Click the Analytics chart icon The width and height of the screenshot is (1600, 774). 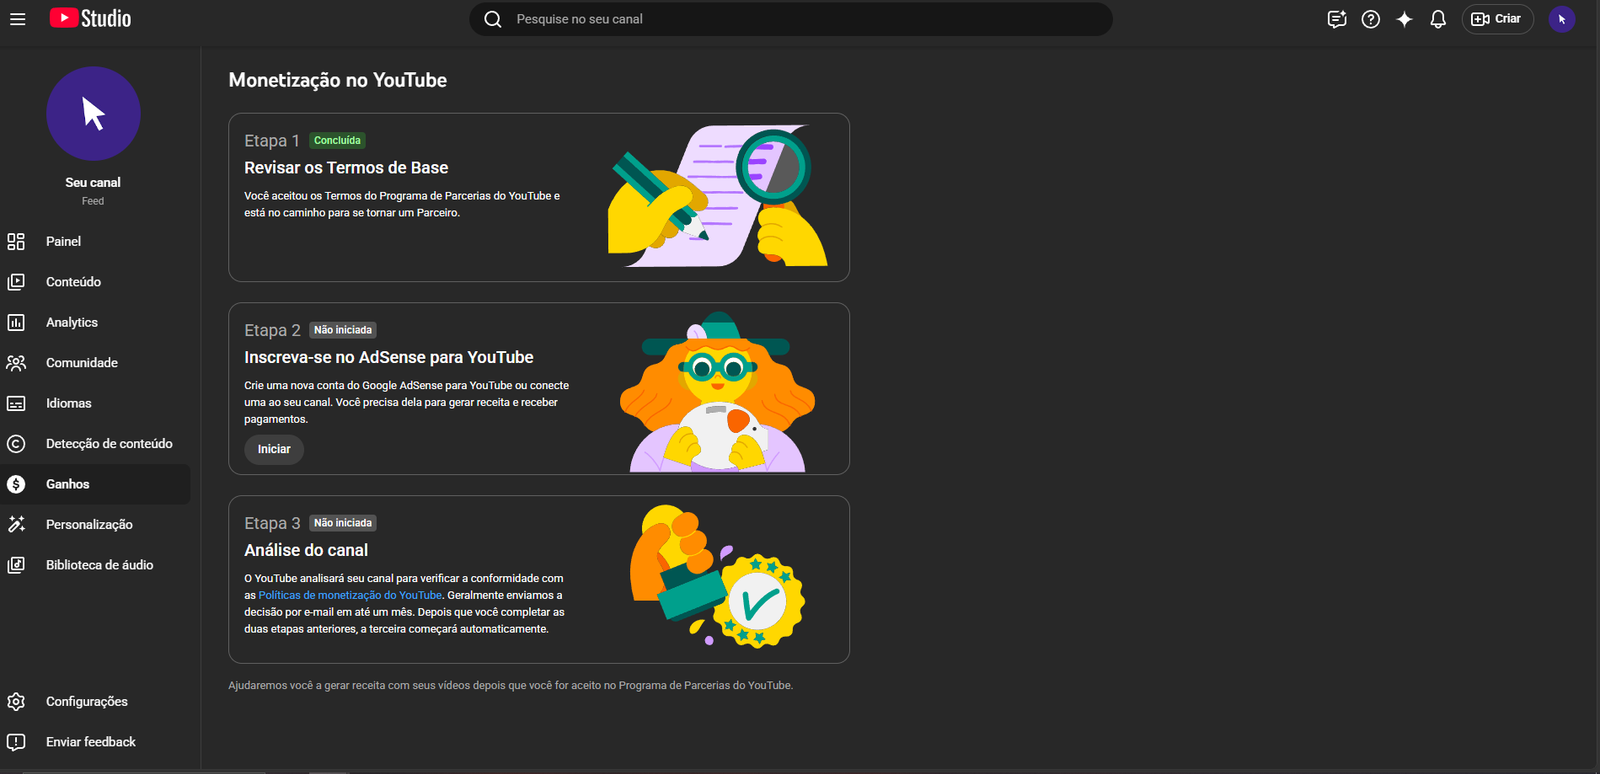[16, 322]
